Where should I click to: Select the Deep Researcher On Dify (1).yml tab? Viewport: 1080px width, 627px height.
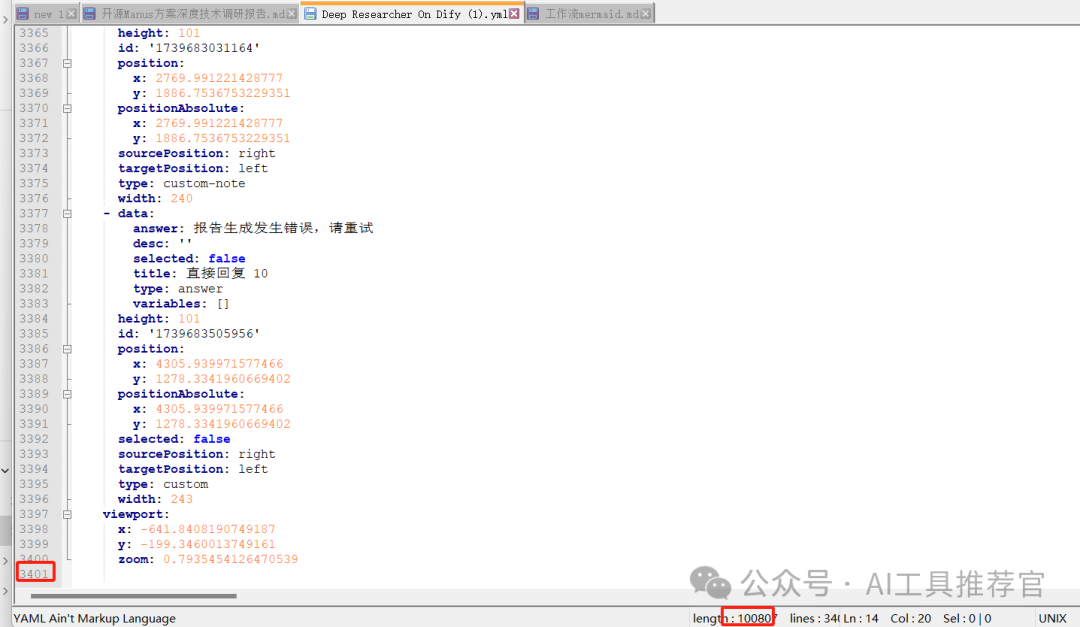coord(412,14)
